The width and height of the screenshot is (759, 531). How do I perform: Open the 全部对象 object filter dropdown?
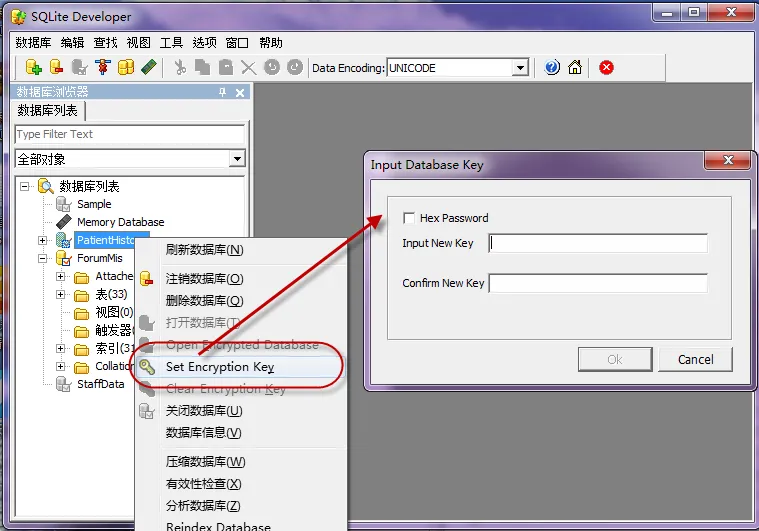(237, 159)
